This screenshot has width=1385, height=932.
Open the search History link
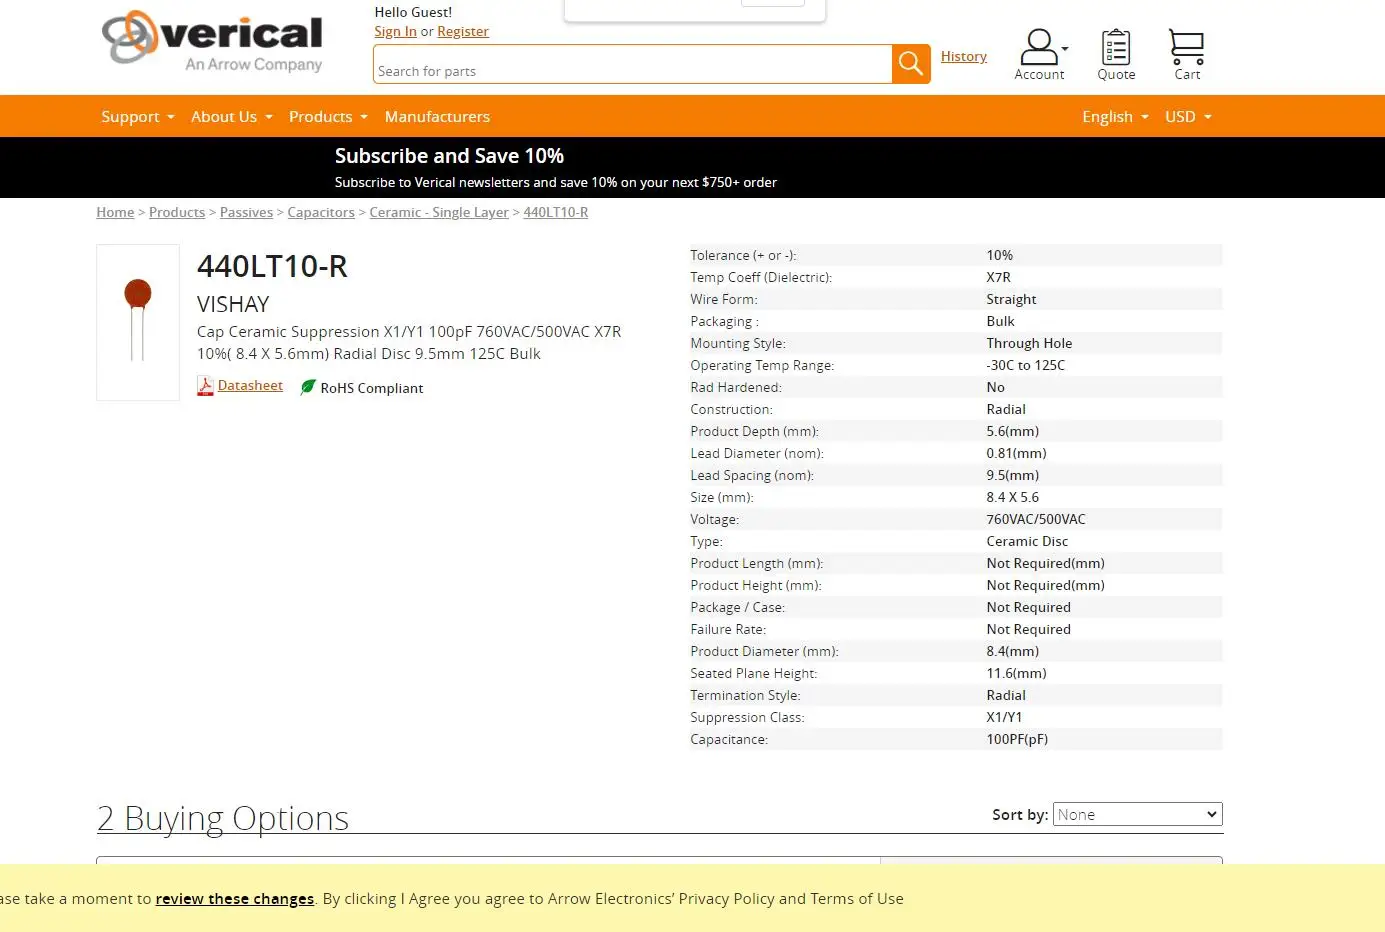coord(964,56)
